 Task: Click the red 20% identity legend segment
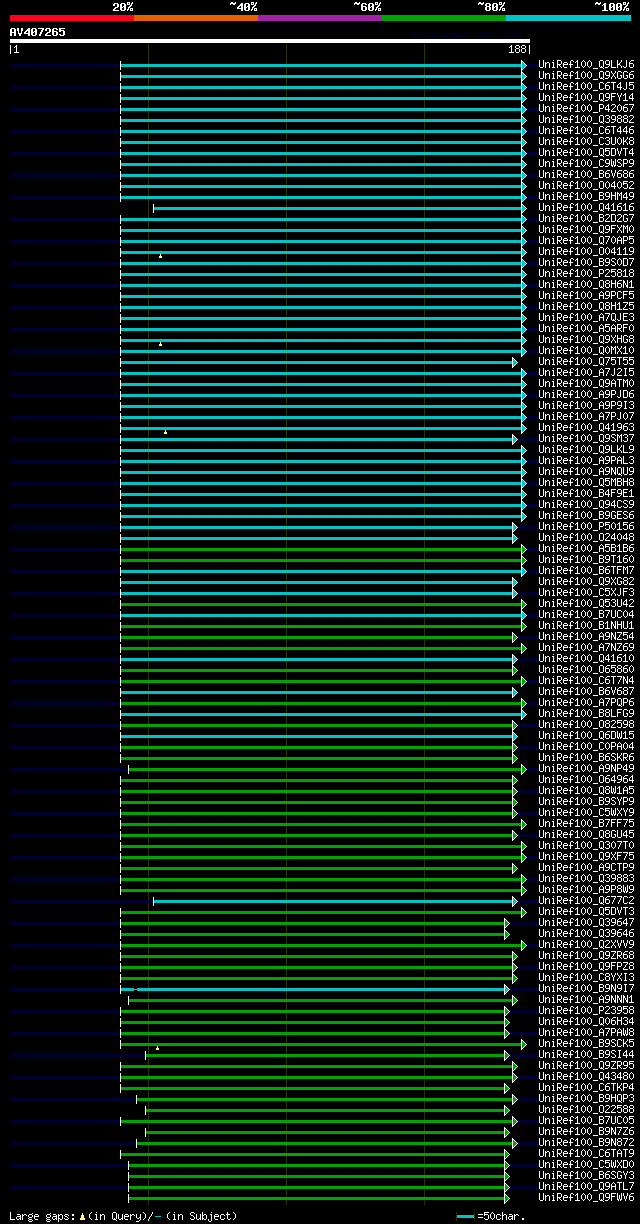71,18
